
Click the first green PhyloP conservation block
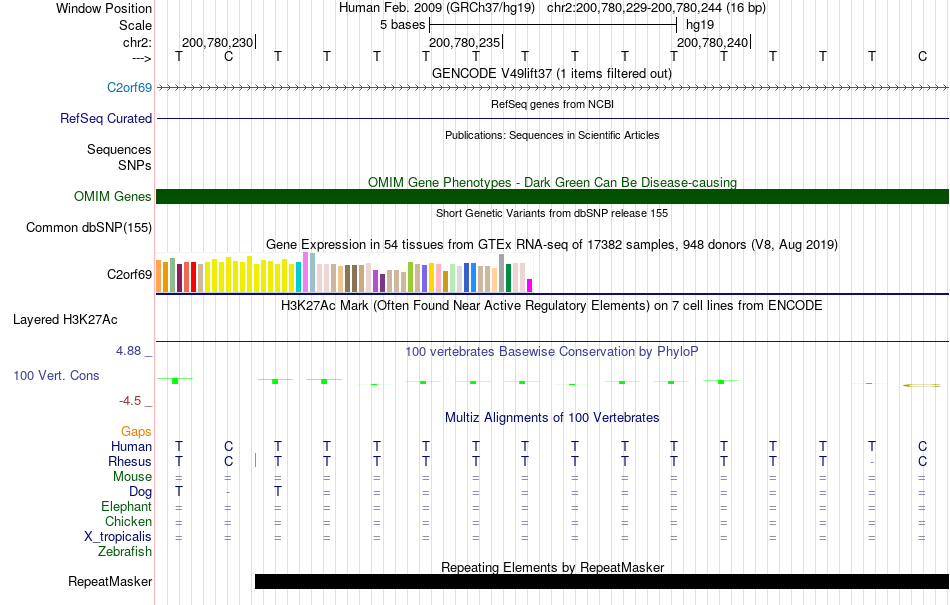[175, 380]
